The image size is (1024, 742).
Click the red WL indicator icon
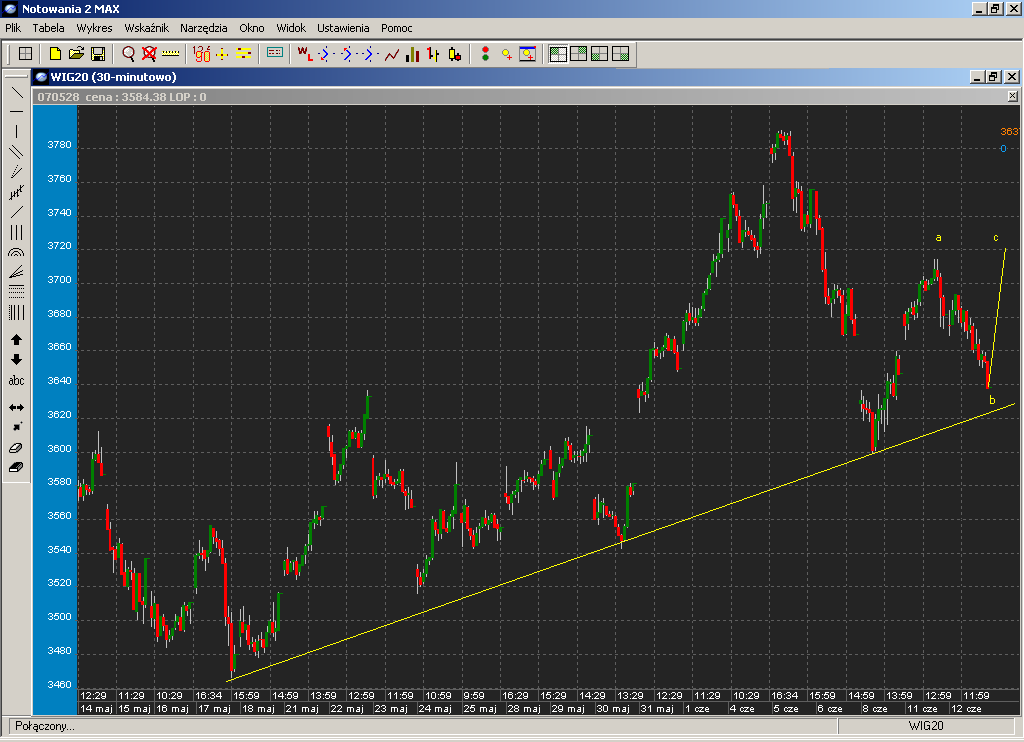point(304,54)
